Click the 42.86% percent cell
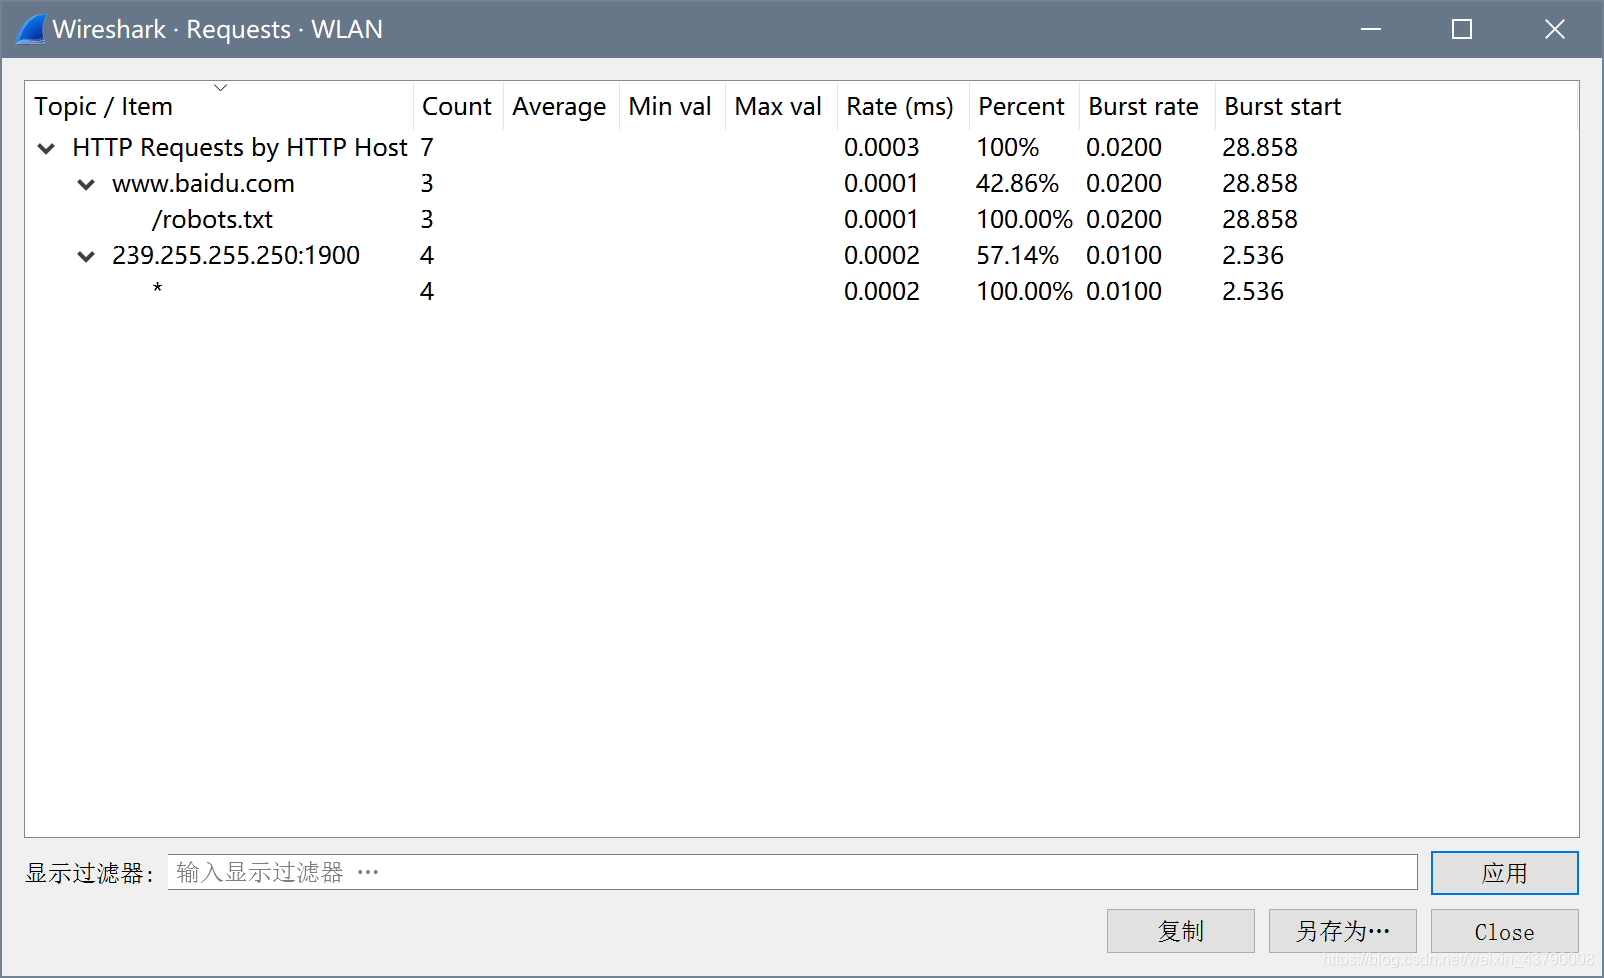This screenshot has width=1604, height=978. [x=1017, y=184]
